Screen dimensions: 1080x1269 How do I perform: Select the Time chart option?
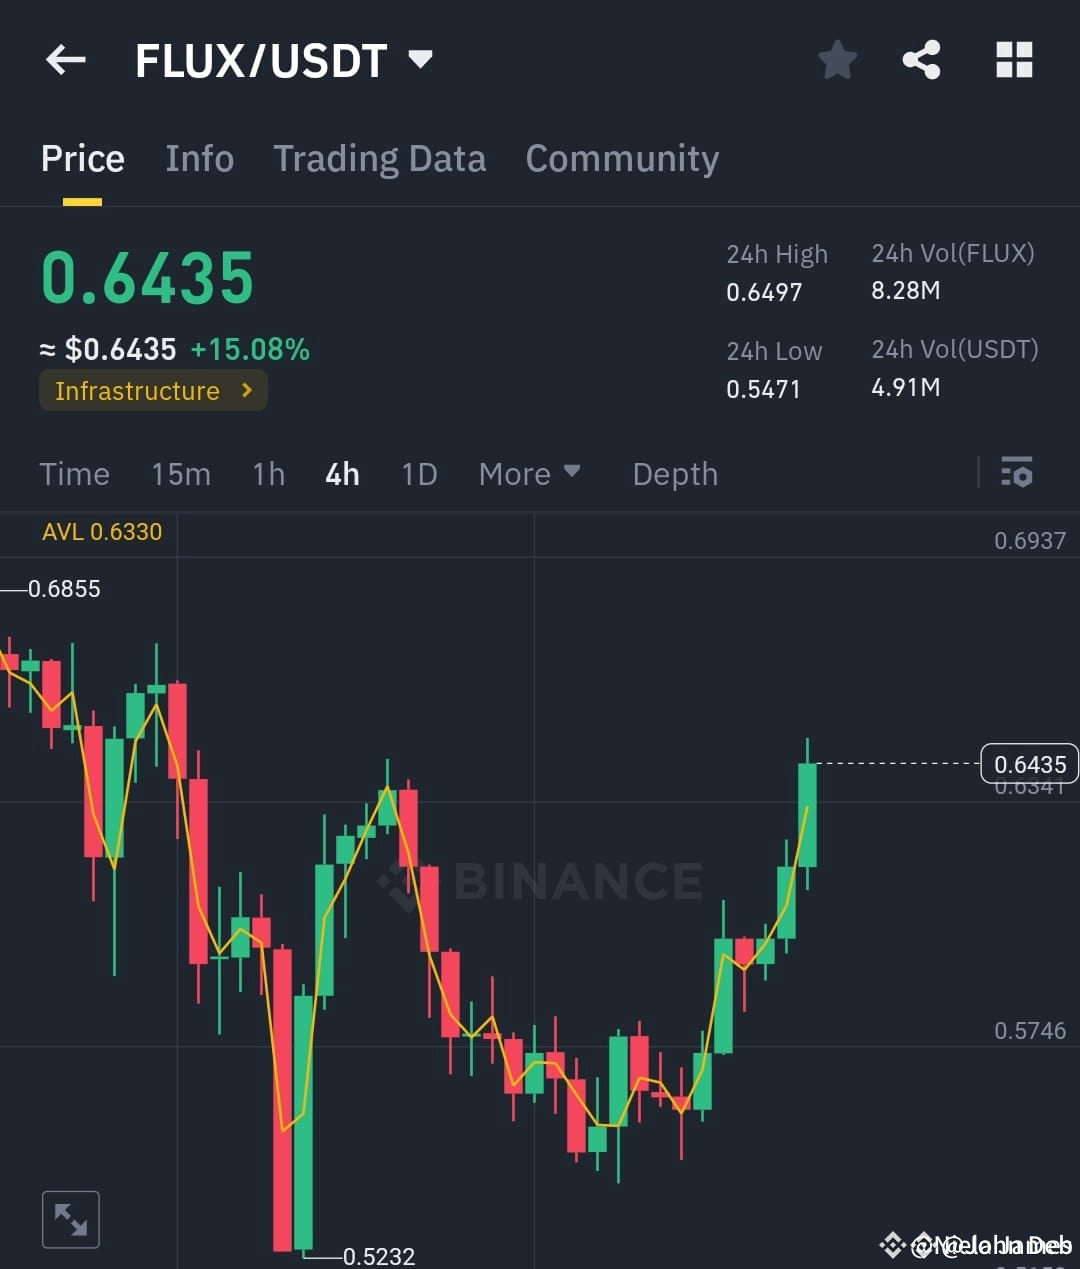[74, 474]
